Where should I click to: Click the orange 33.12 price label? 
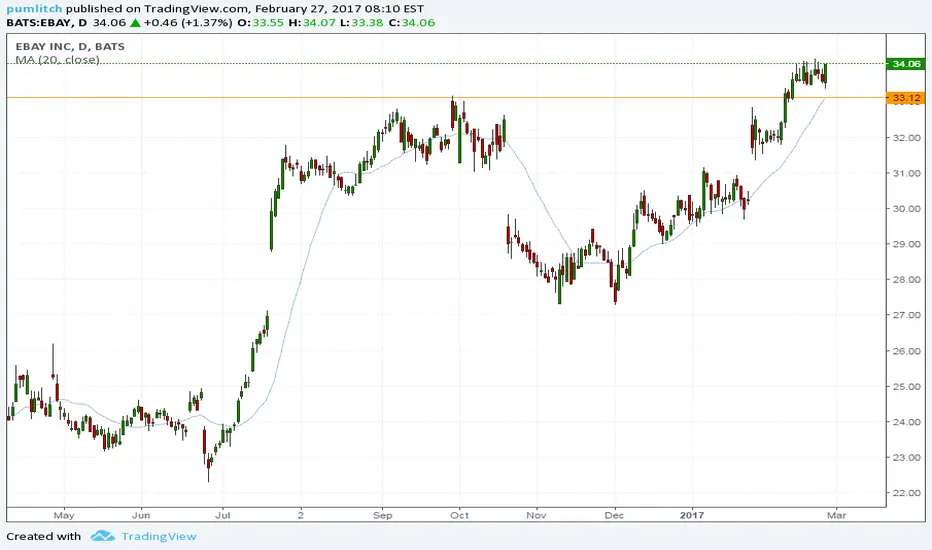tap(905, 98)
